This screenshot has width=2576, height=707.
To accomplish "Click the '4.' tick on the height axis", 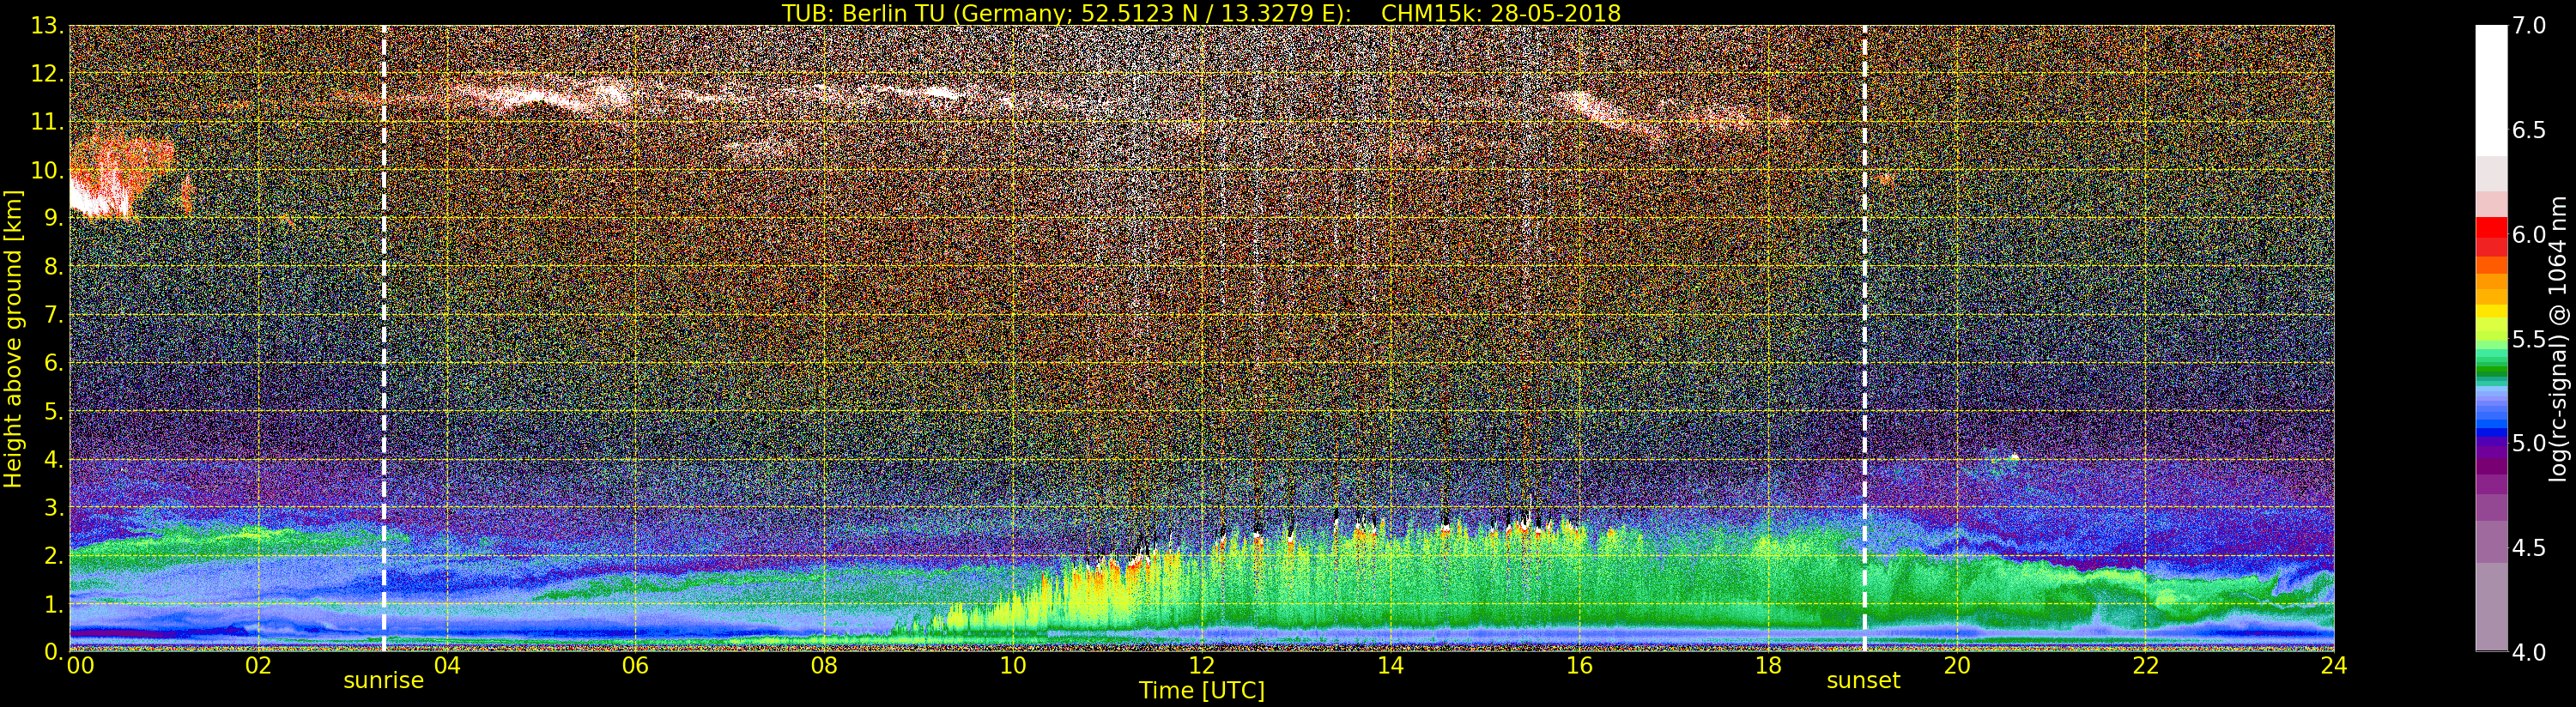I will 54,459.
